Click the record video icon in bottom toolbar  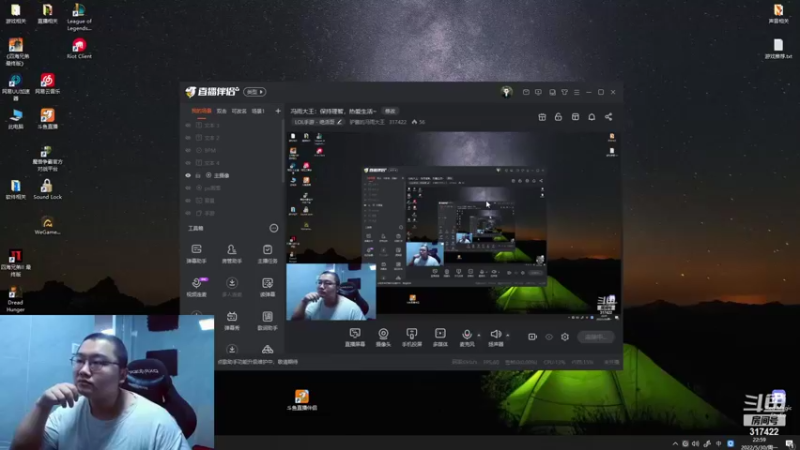click(x=532, y=337)
